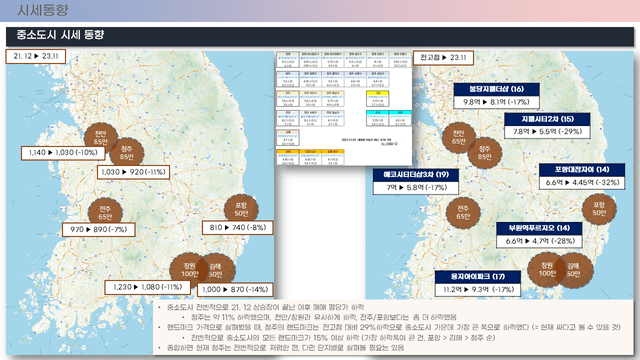This screenshot has width=640, height=360.
Task: Click the 21.12 ▶ 23.11 period label
Action: [36, 56]
